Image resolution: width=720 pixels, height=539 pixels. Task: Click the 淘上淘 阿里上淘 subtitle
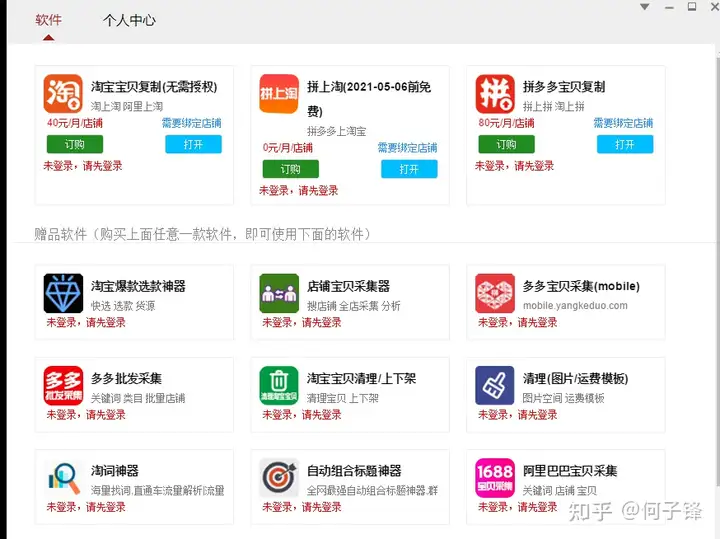(127, 107)
